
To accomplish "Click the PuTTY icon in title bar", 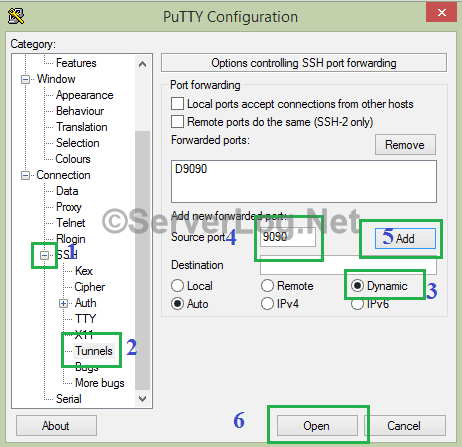I will coord(16,16).
